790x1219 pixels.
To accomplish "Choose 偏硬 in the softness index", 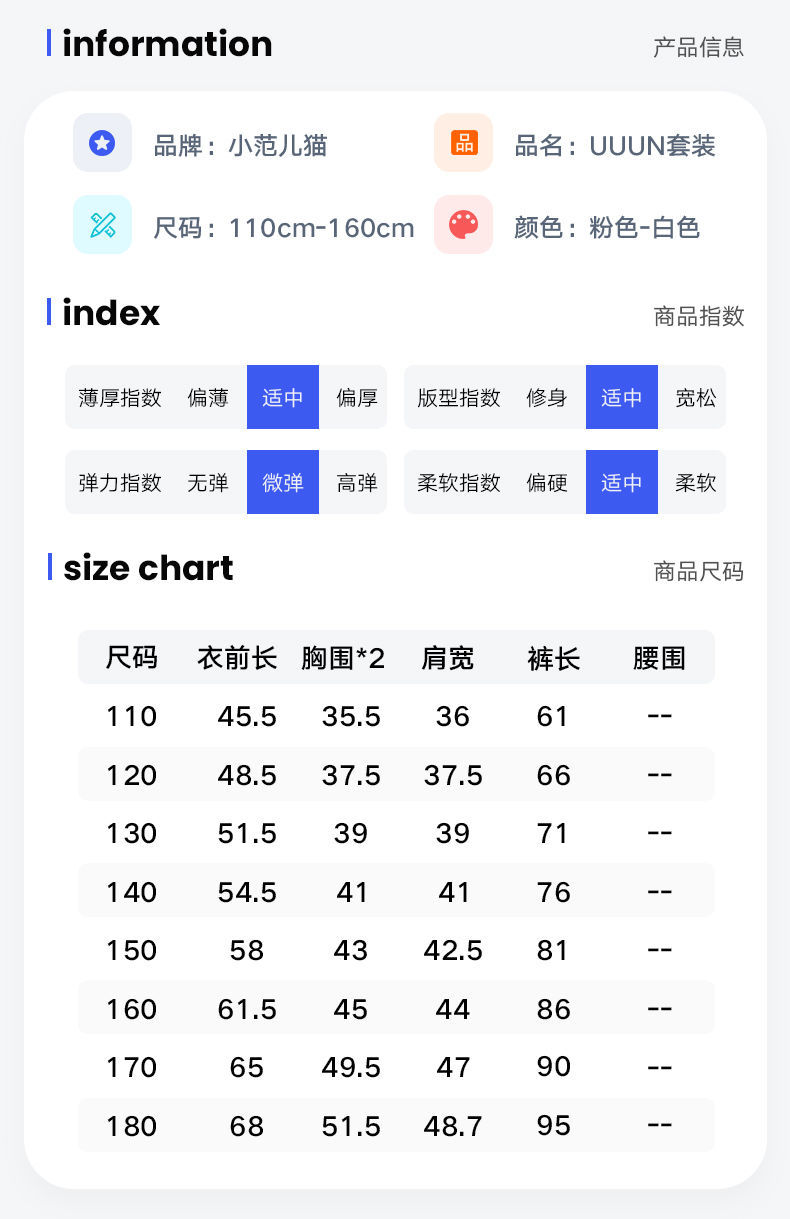I will pos(547,483).
